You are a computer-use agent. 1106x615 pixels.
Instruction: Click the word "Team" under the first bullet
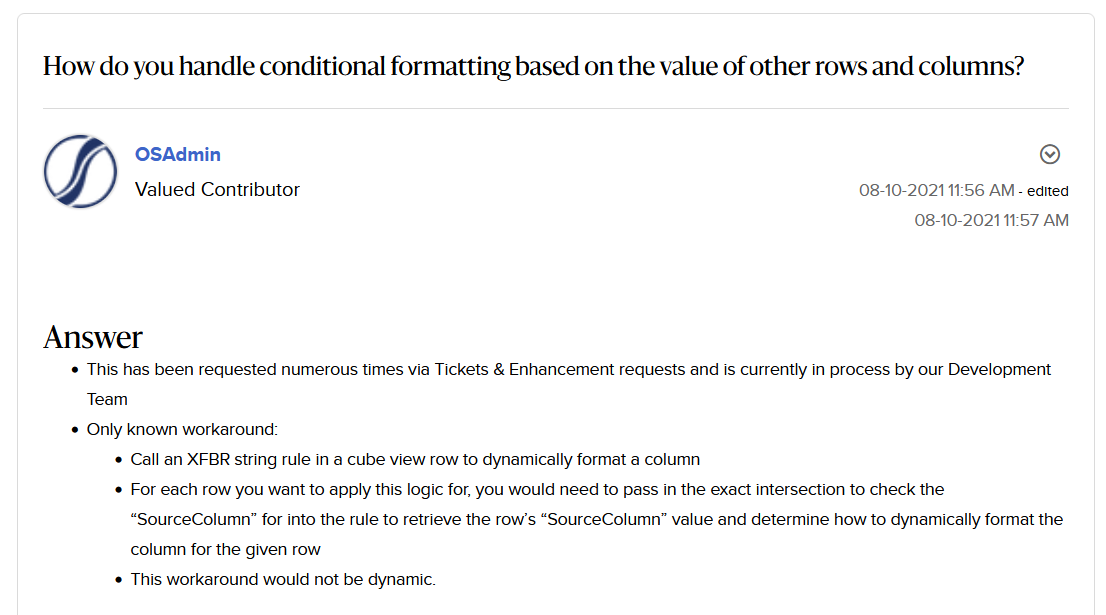pyautogui.click(x=107, y=399)
